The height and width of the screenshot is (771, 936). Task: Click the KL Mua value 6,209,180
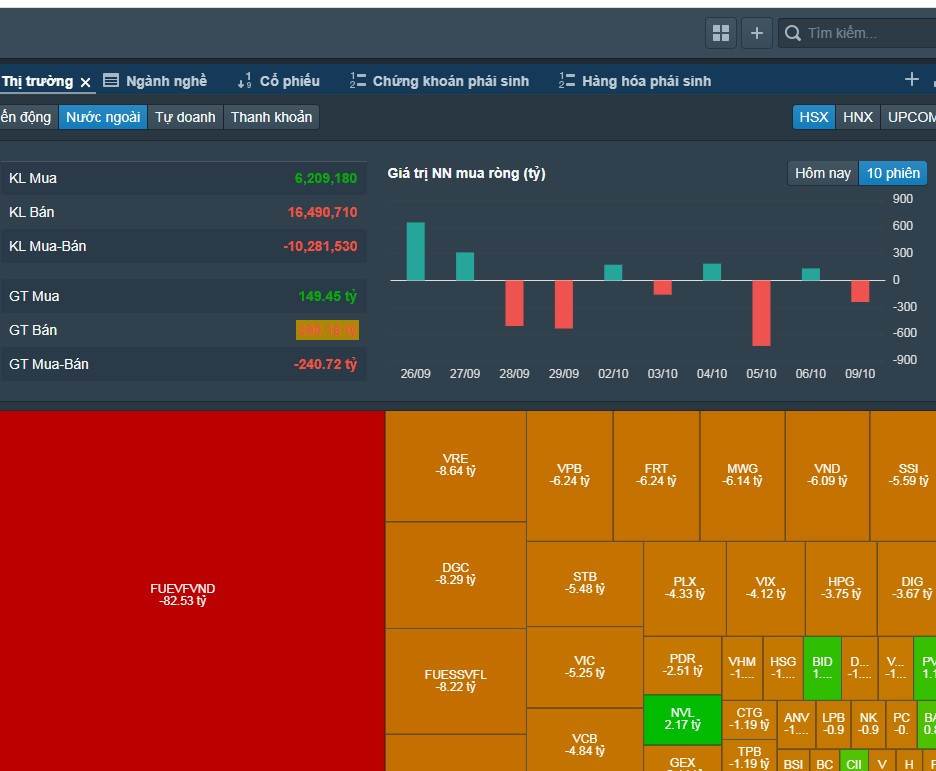(325, 178)
